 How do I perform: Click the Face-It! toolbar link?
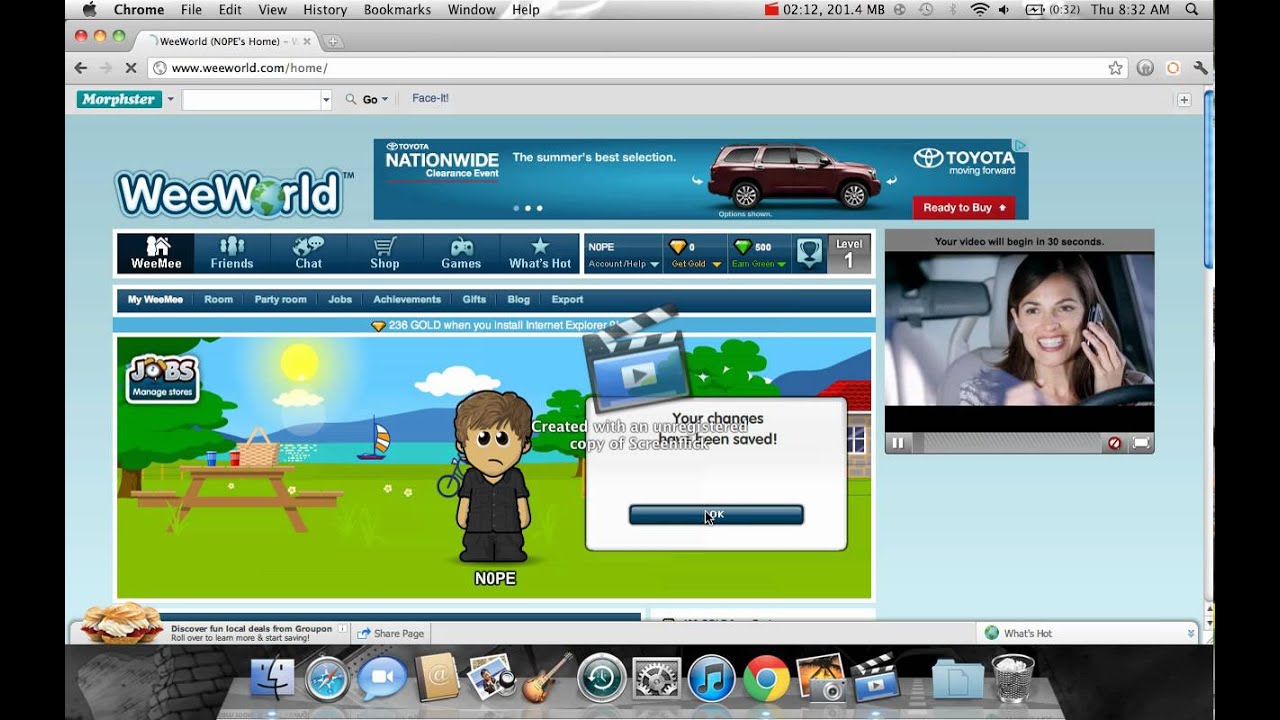(x=431, y=98)
